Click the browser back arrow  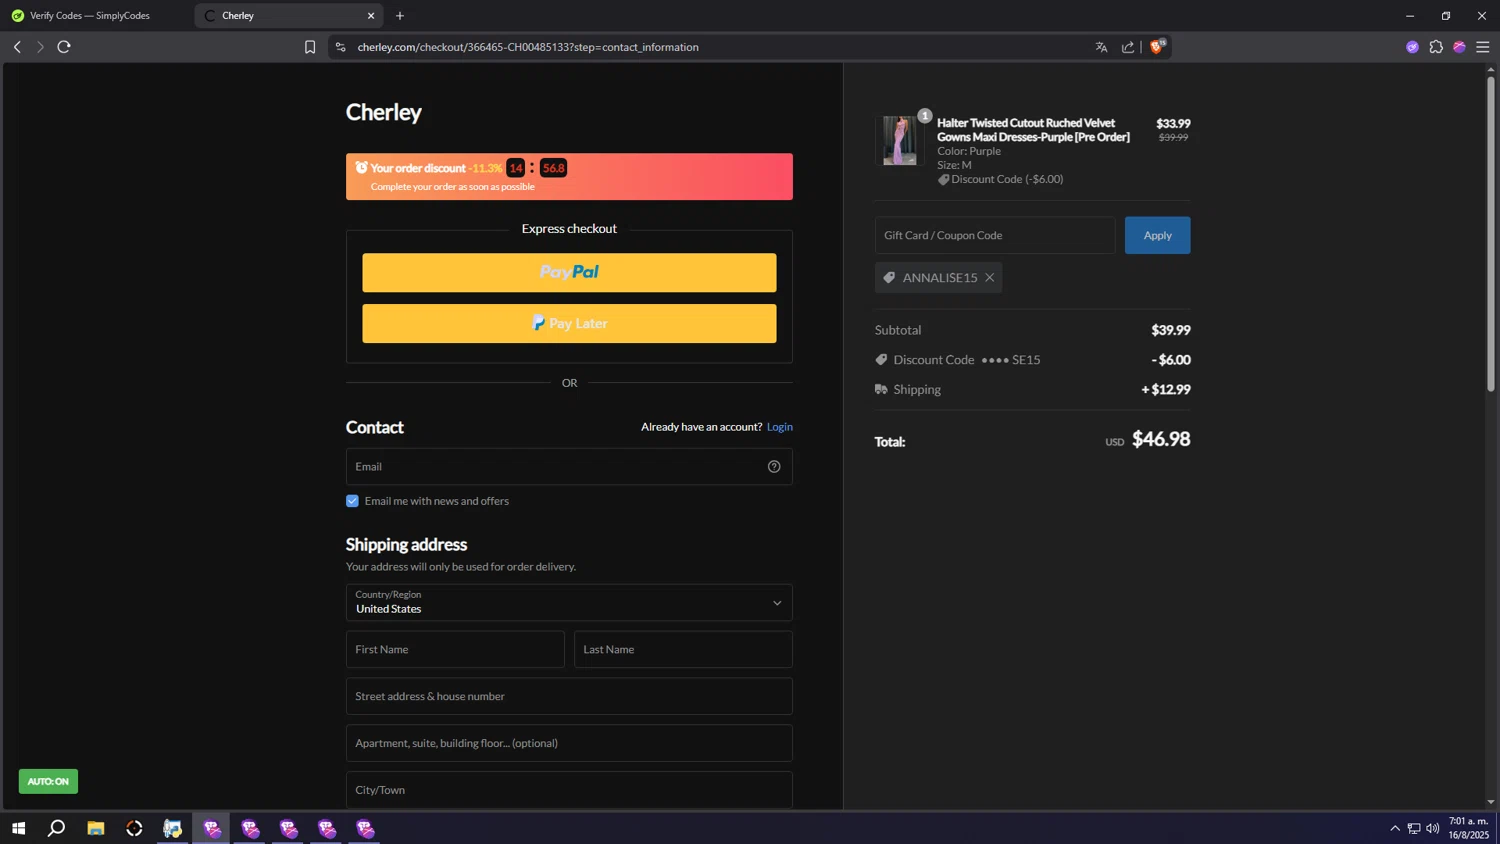[x=17, y=47]
